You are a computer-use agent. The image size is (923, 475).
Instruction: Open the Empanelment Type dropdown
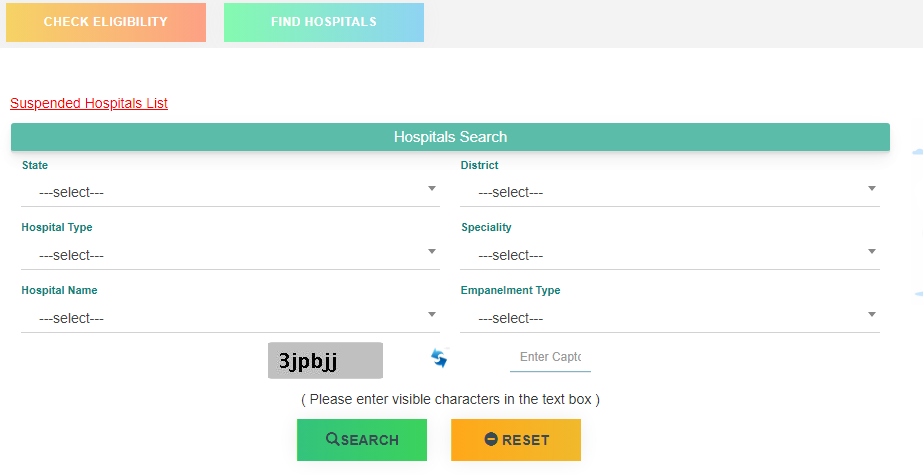[x=670, y=318]
